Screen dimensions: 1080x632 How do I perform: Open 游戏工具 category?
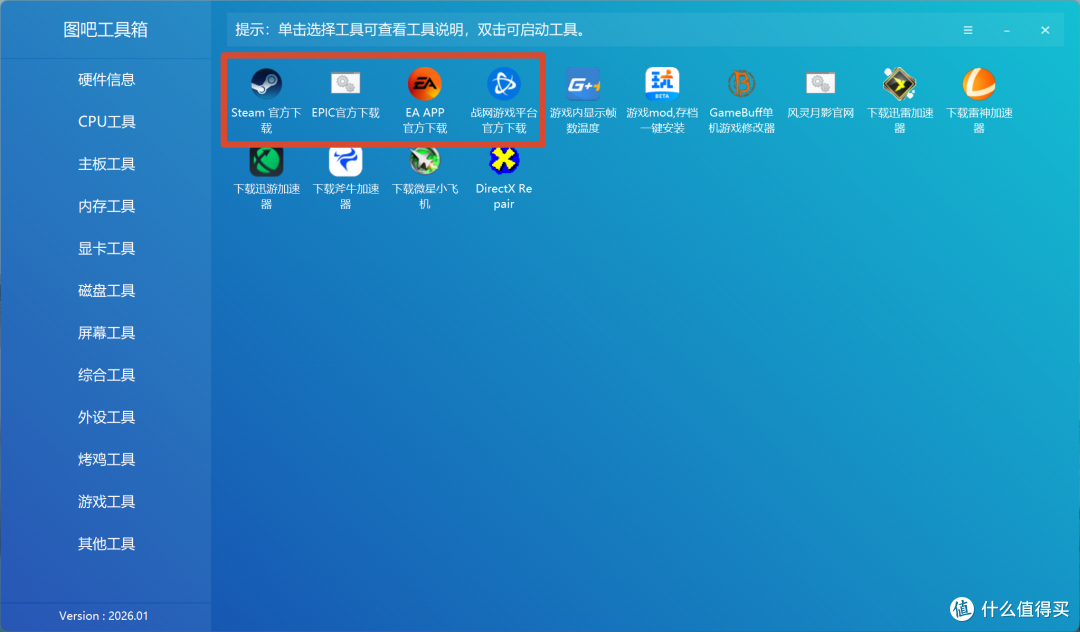[x=106, y=502]
